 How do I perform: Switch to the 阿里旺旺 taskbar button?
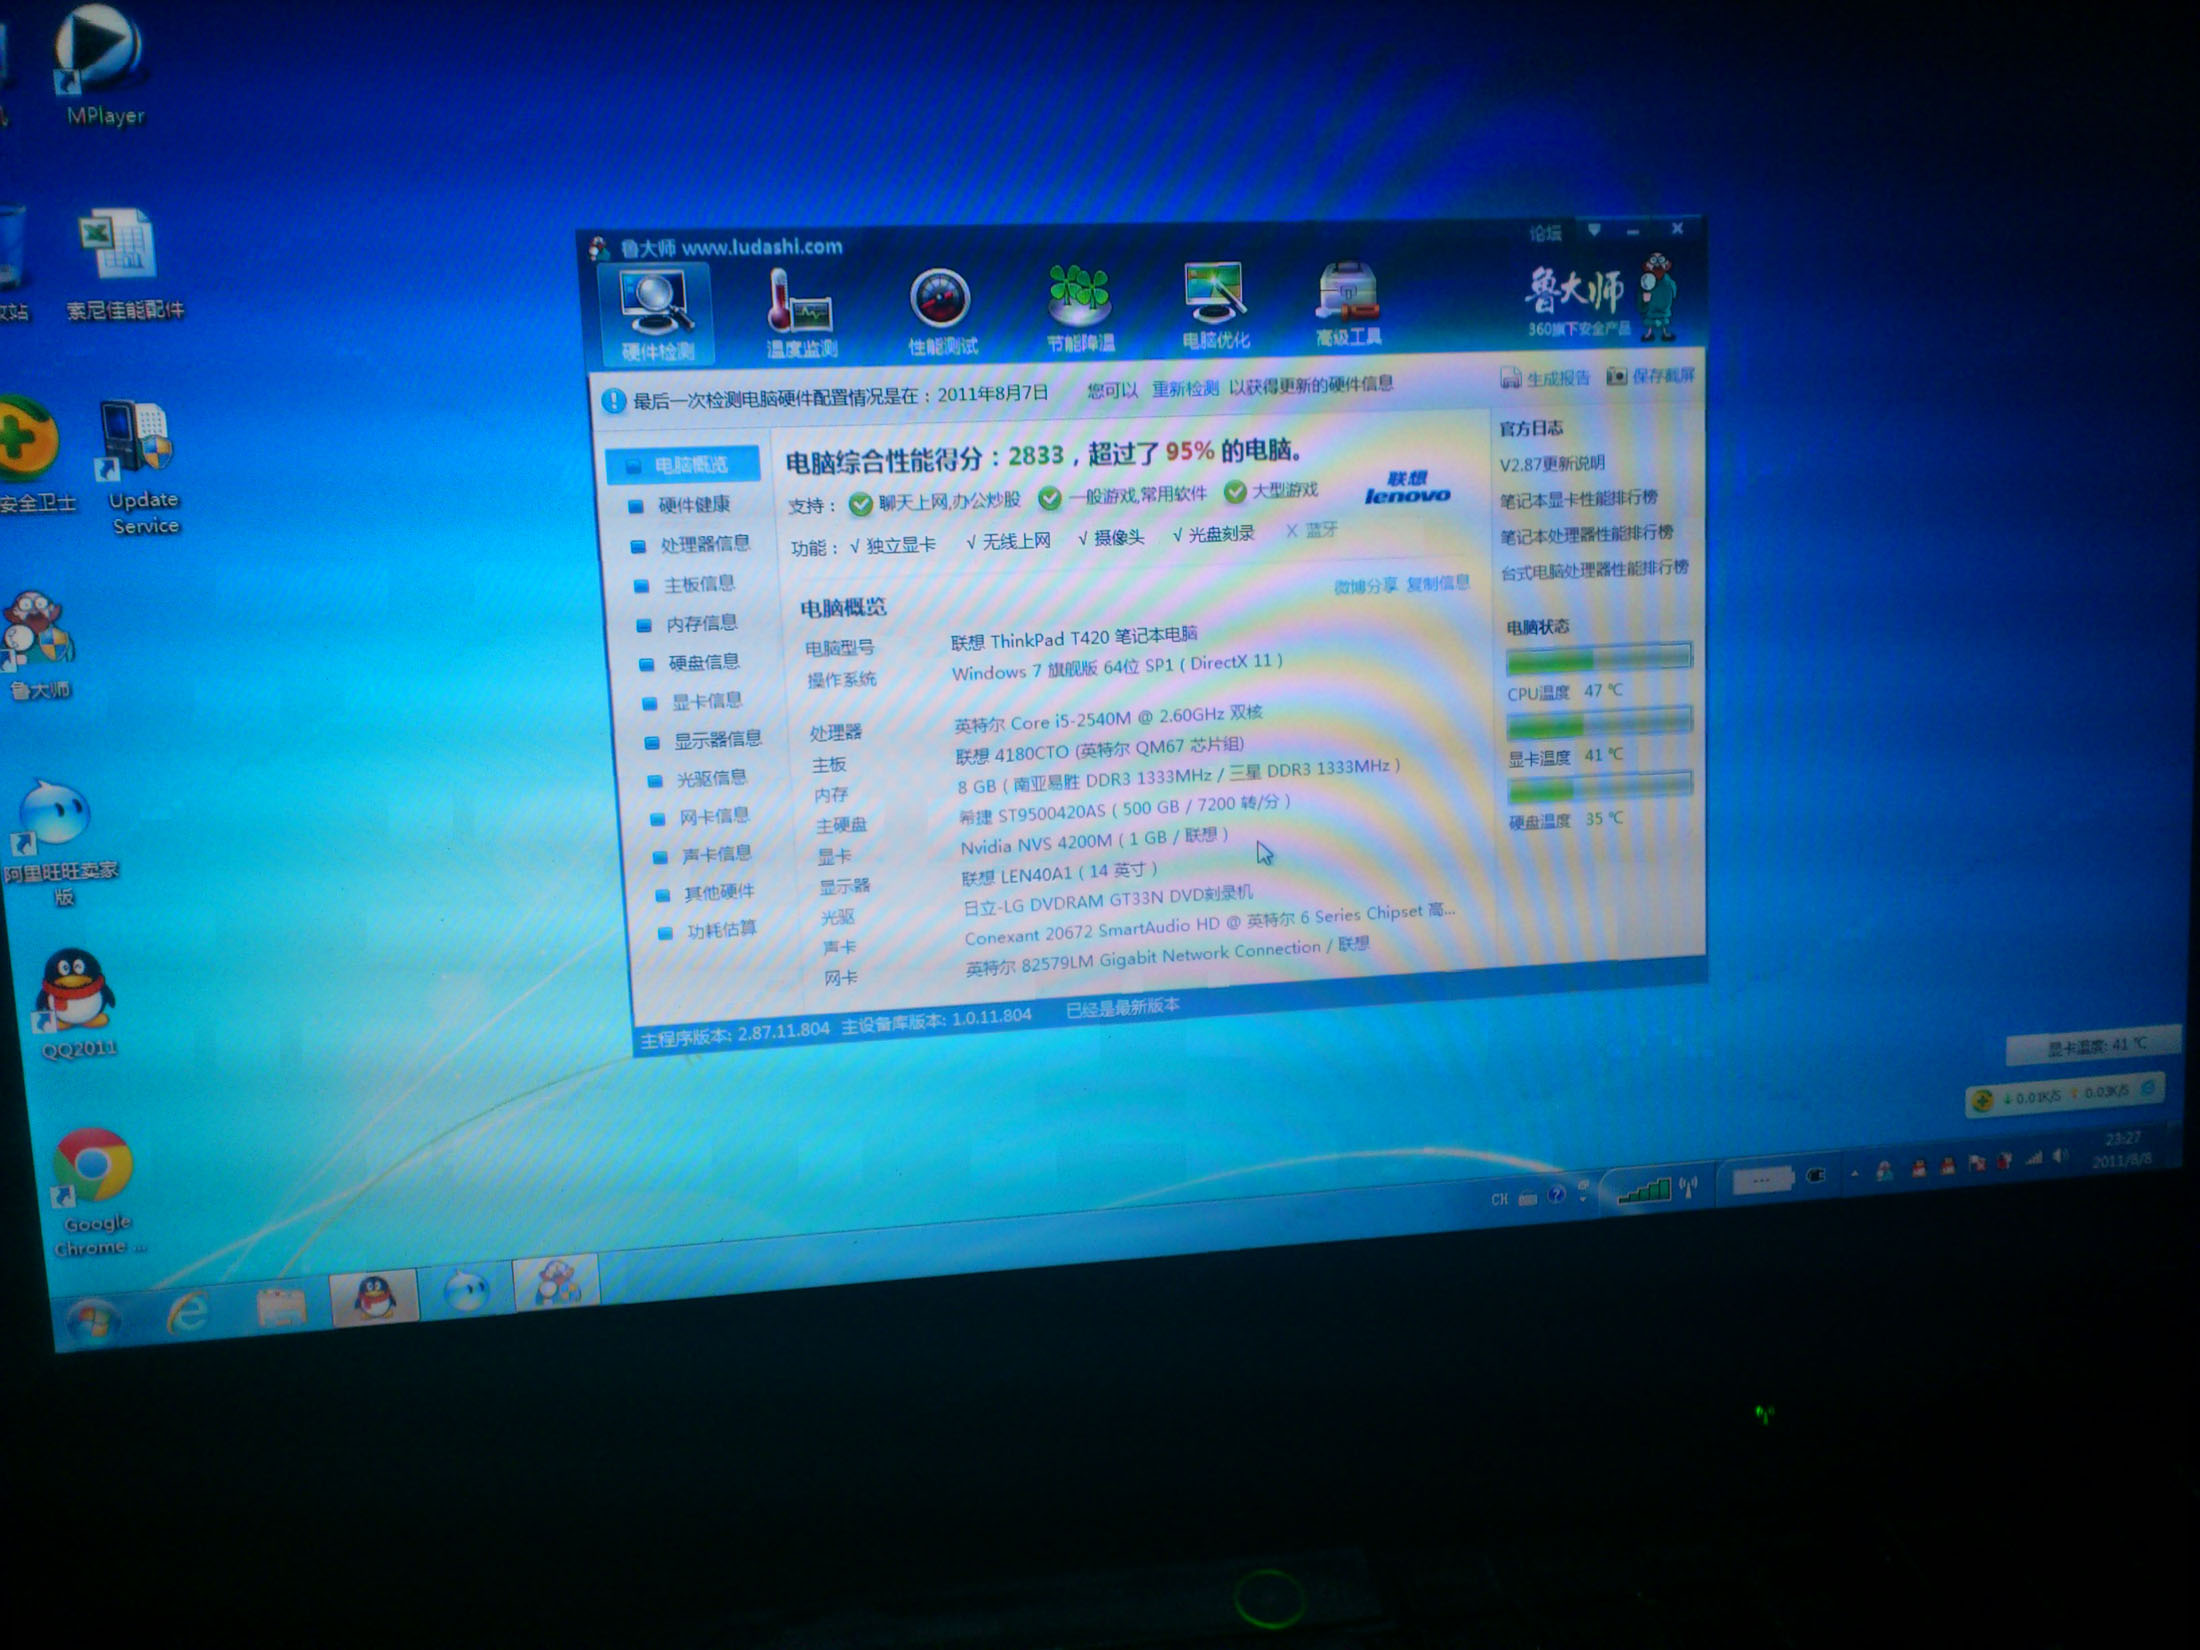[x=465, y=1289]
